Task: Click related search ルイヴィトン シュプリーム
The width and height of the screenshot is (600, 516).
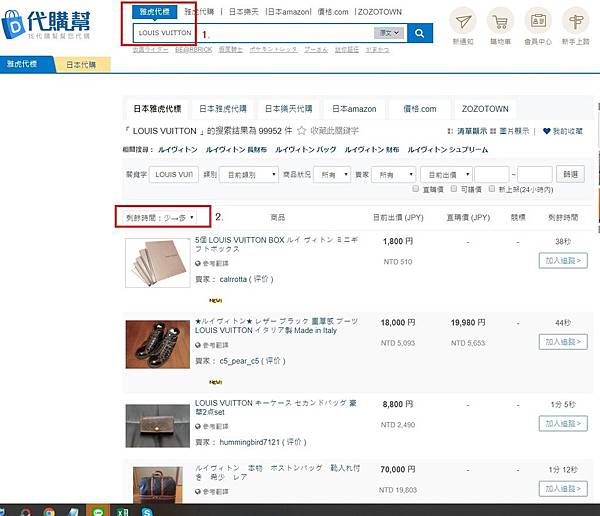Action: pyautogui.click(x=448, y=149)
